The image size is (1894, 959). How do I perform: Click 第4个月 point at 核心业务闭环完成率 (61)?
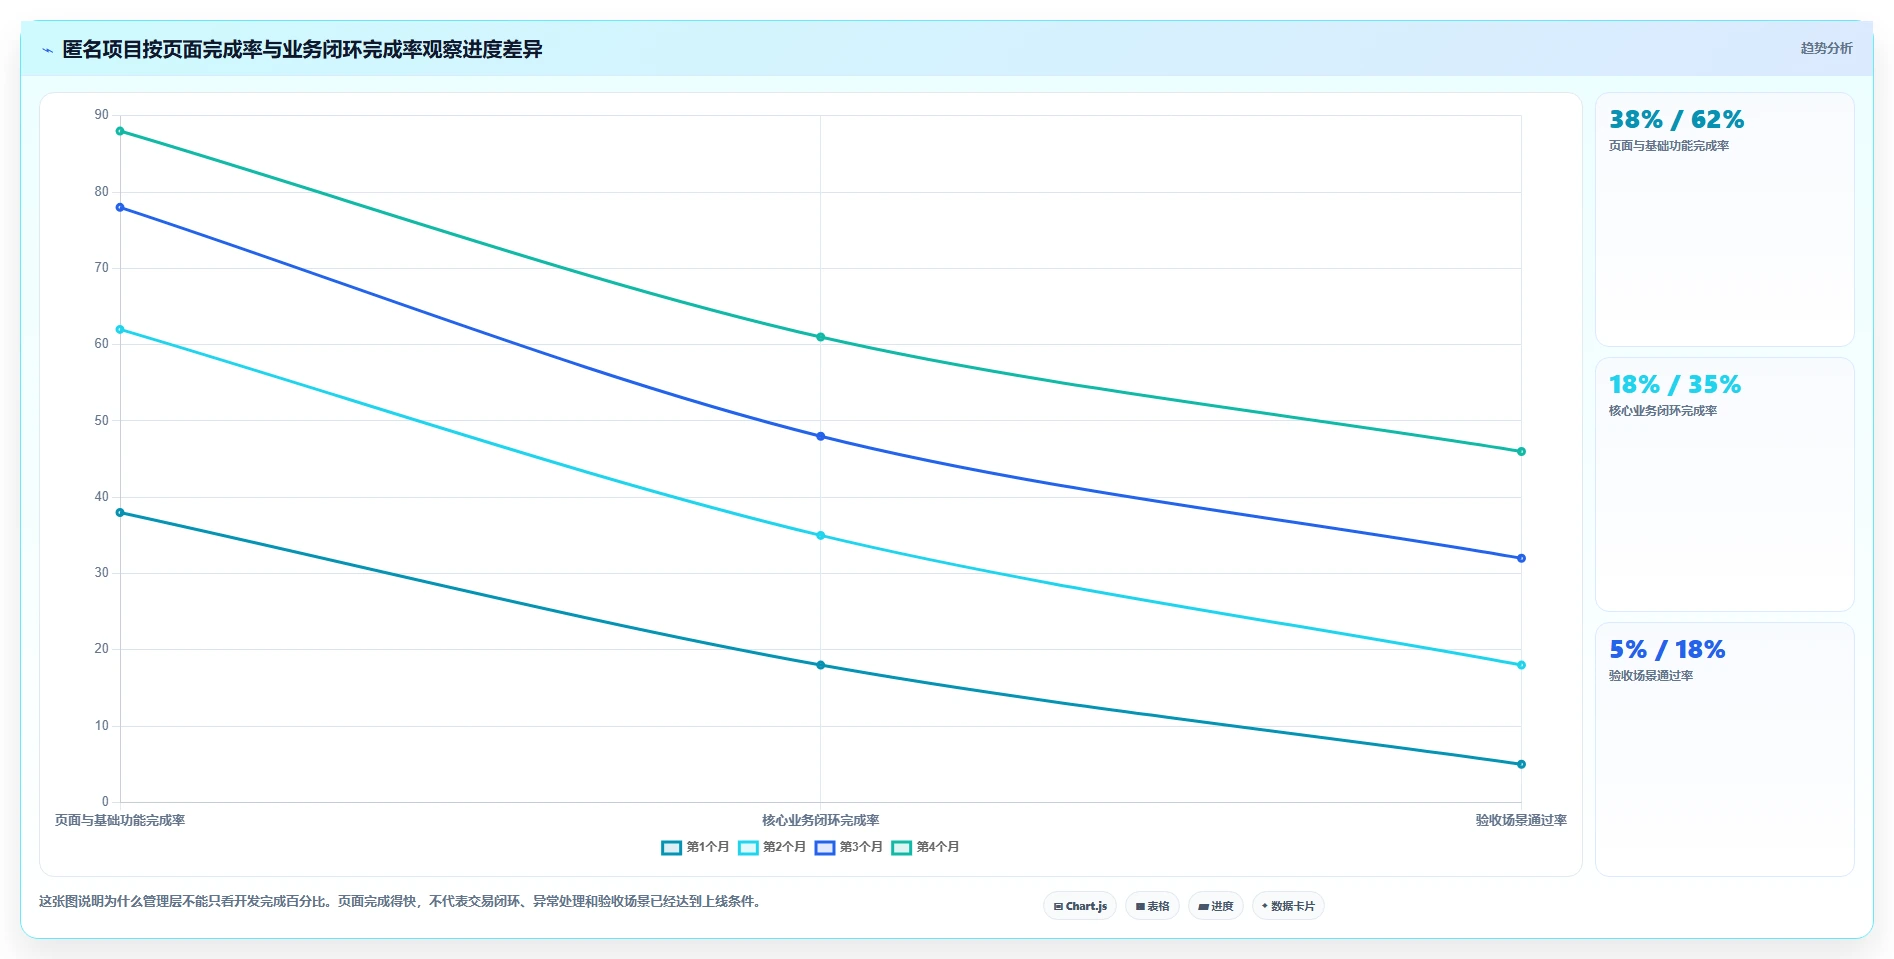pos(821,337)
